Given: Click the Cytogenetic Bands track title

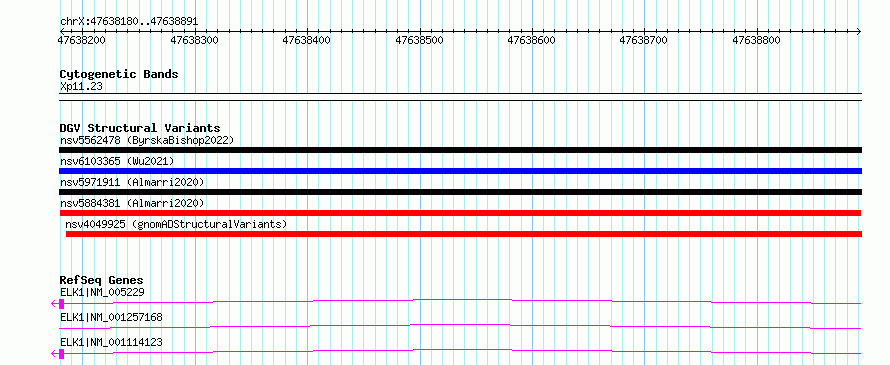Looking at the screenshot, I should [119, 74].
